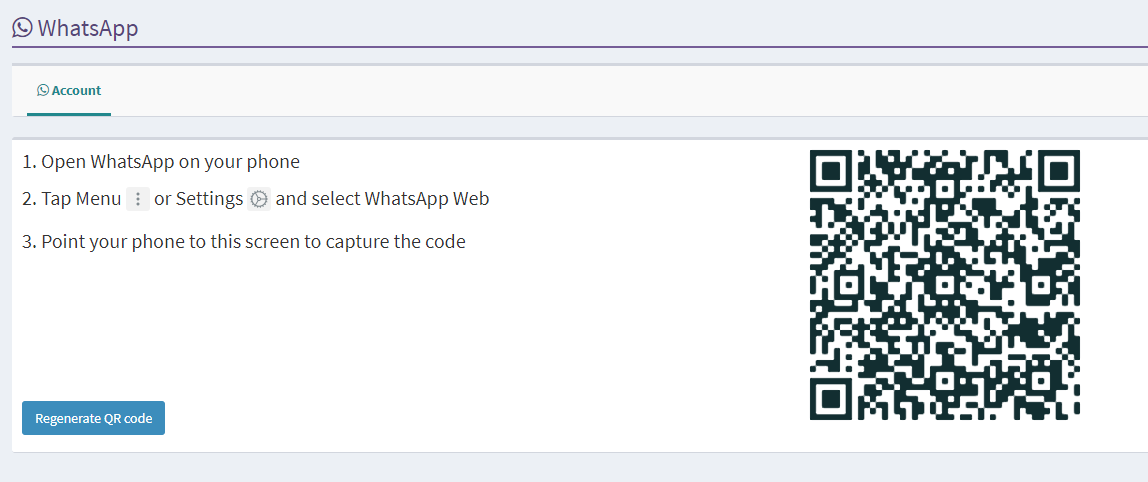
Task: Open the Account tab
Action: point(69,91)
